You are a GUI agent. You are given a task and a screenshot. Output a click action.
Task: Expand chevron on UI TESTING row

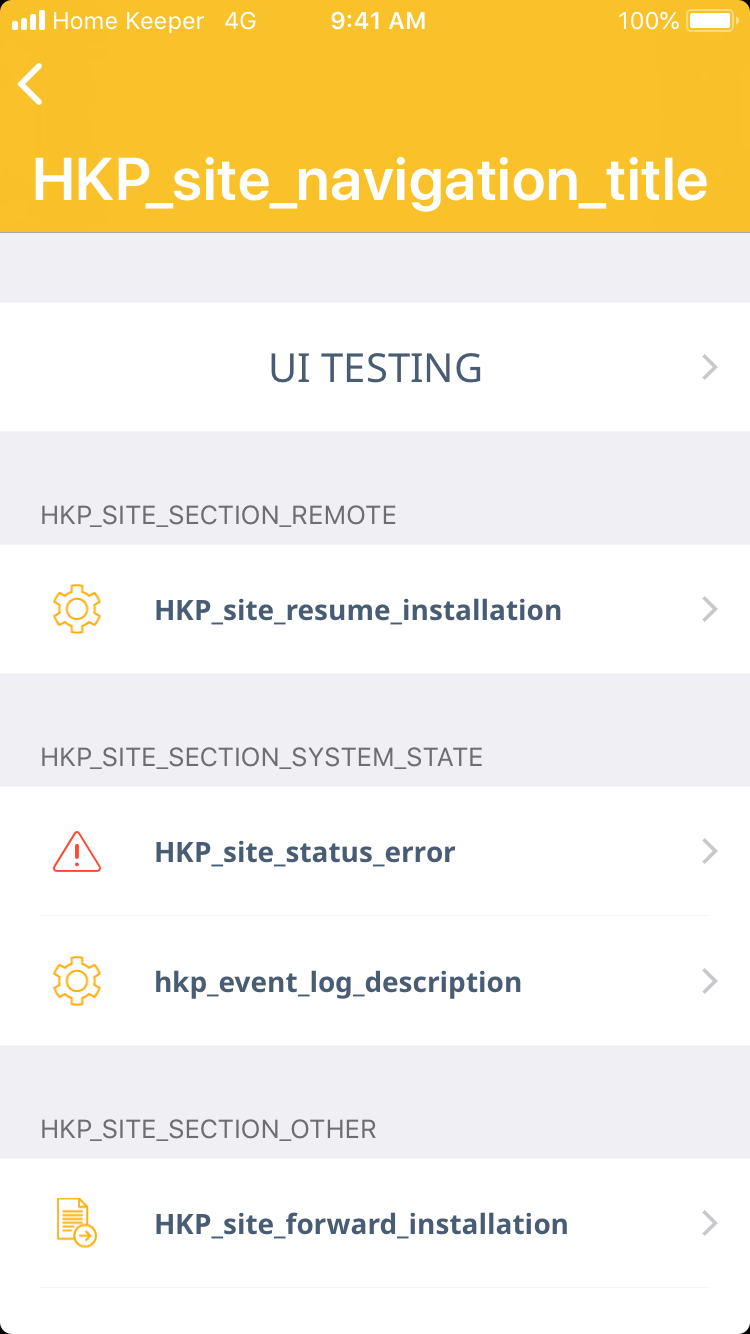coord(710,368)
